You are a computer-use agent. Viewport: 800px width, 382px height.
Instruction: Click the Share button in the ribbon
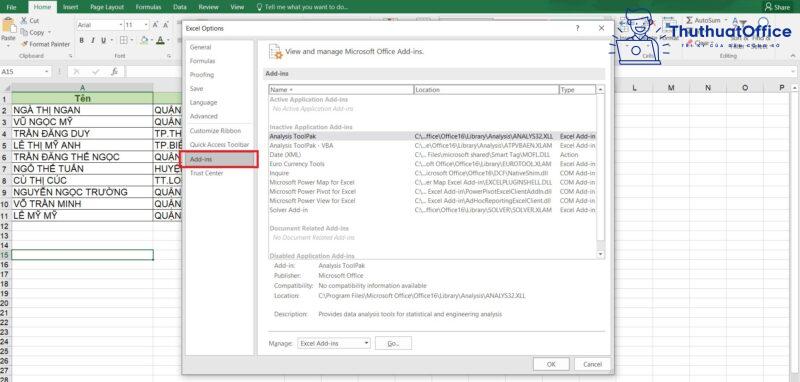[778, 7]
